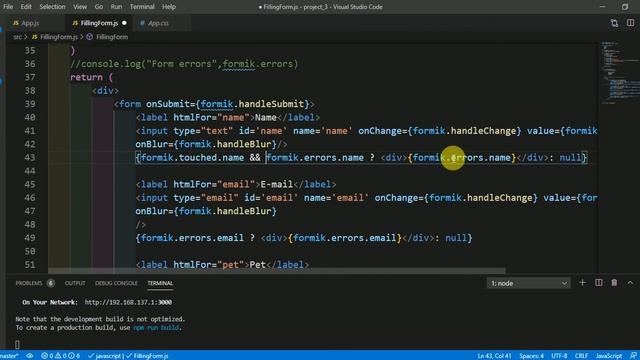Click the code minimap overview
This screenshot has width=640, height=360.
pos(620,73)
